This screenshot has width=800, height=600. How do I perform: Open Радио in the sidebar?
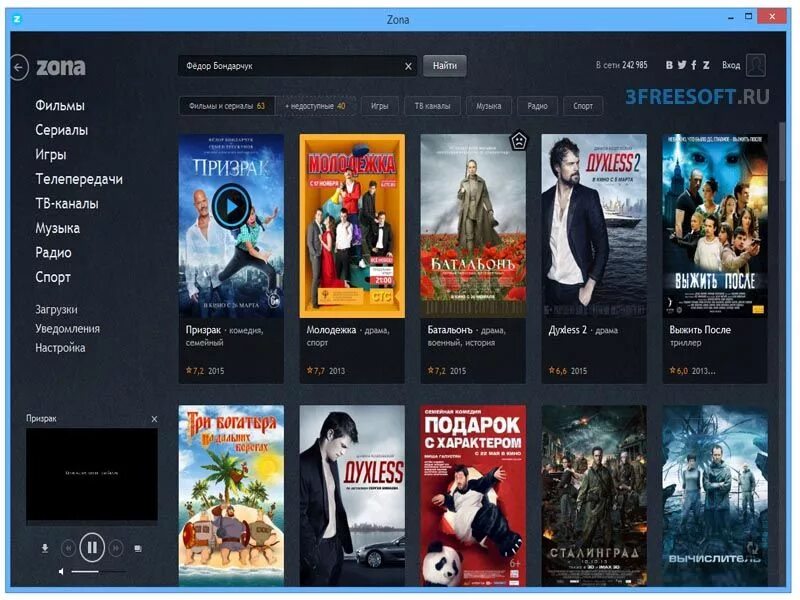click(53, 253)
